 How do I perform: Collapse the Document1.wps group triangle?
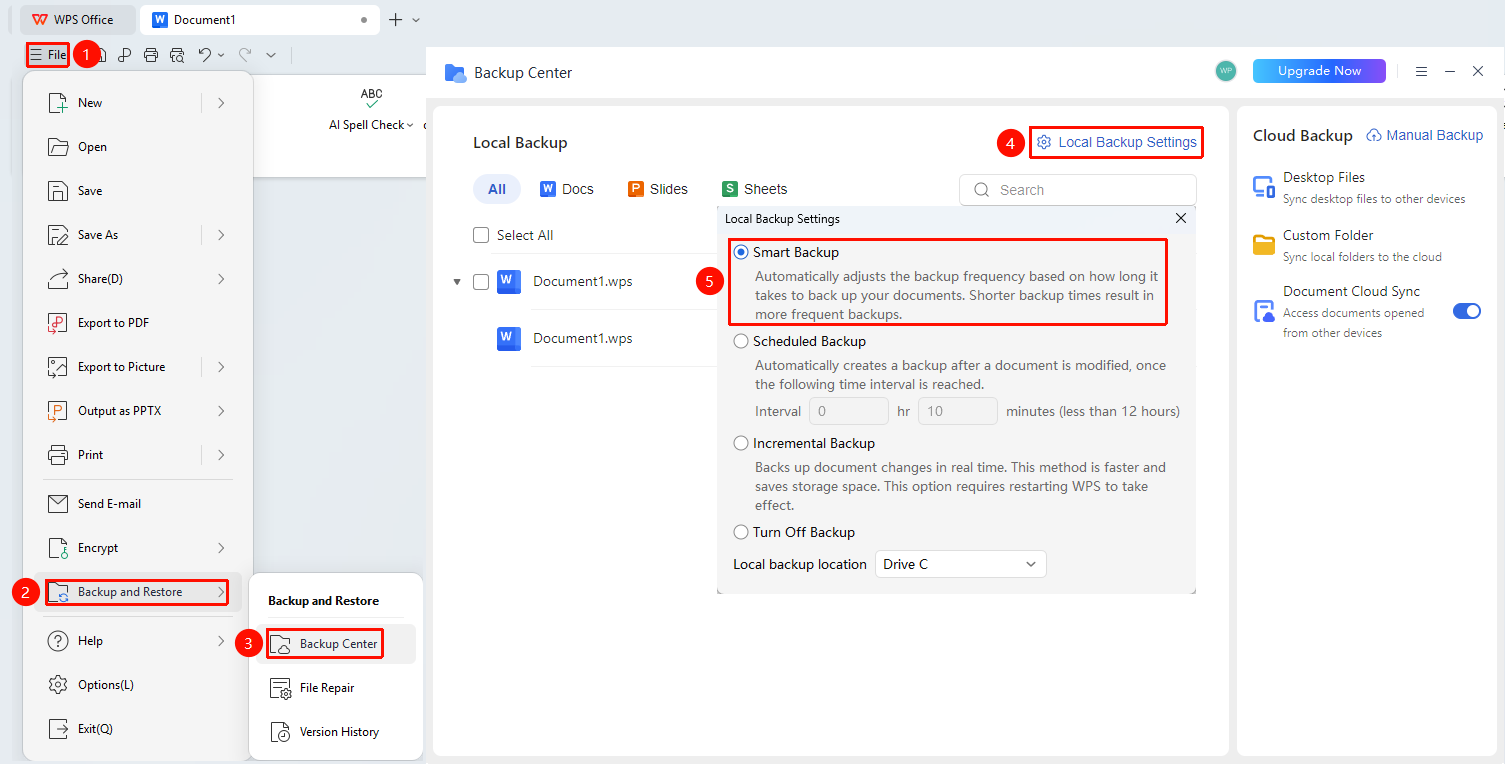[x=457, y=282]
